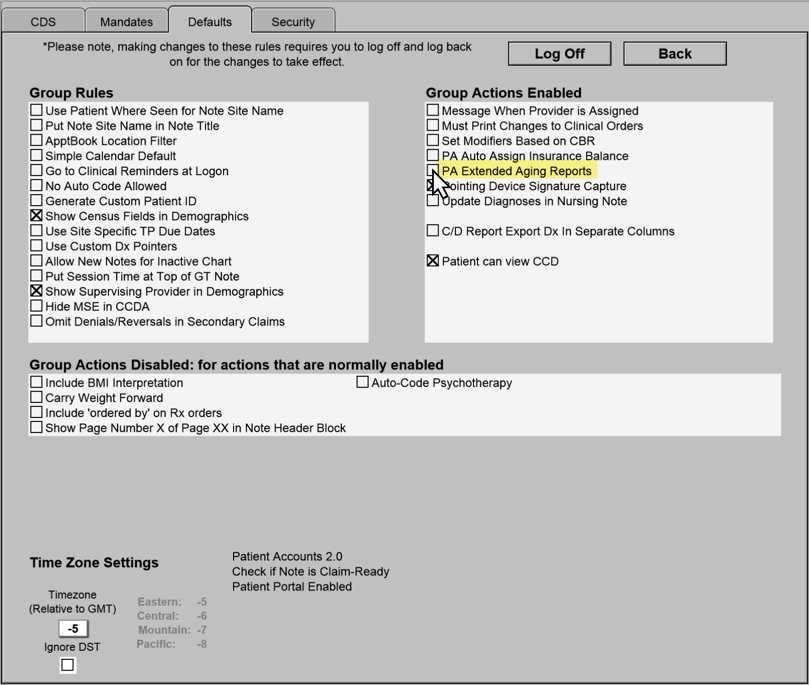Check Auto-Code Psychotherapy option
809x685 pixels.
click(363, 383)
